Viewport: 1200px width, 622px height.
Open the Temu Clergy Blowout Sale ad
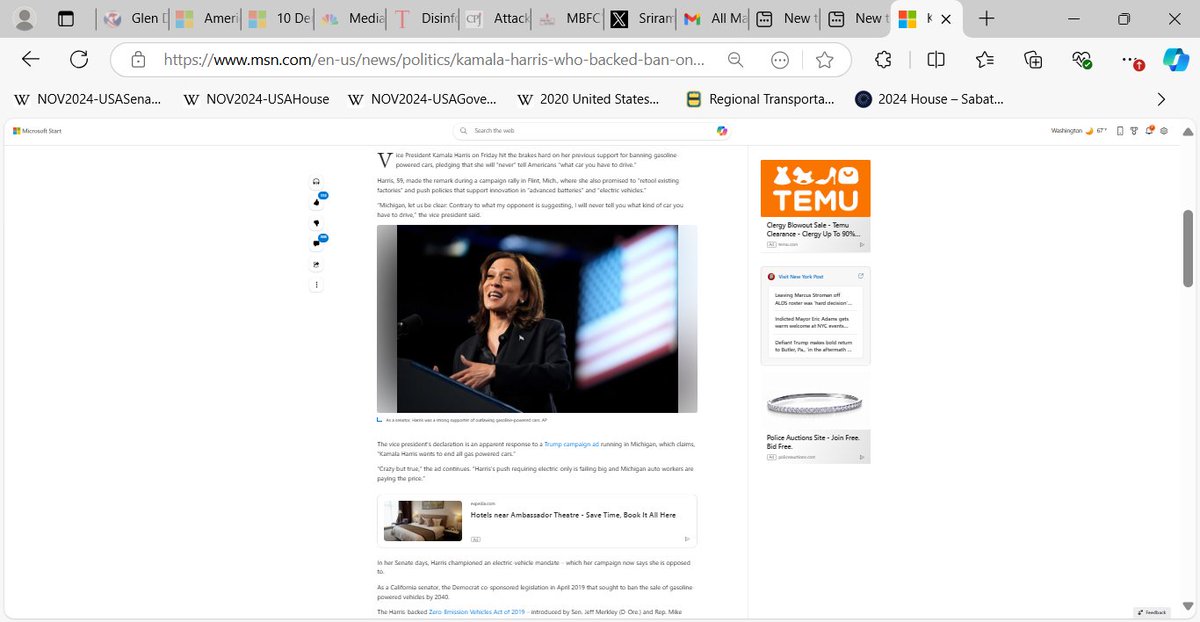point(815,206)
